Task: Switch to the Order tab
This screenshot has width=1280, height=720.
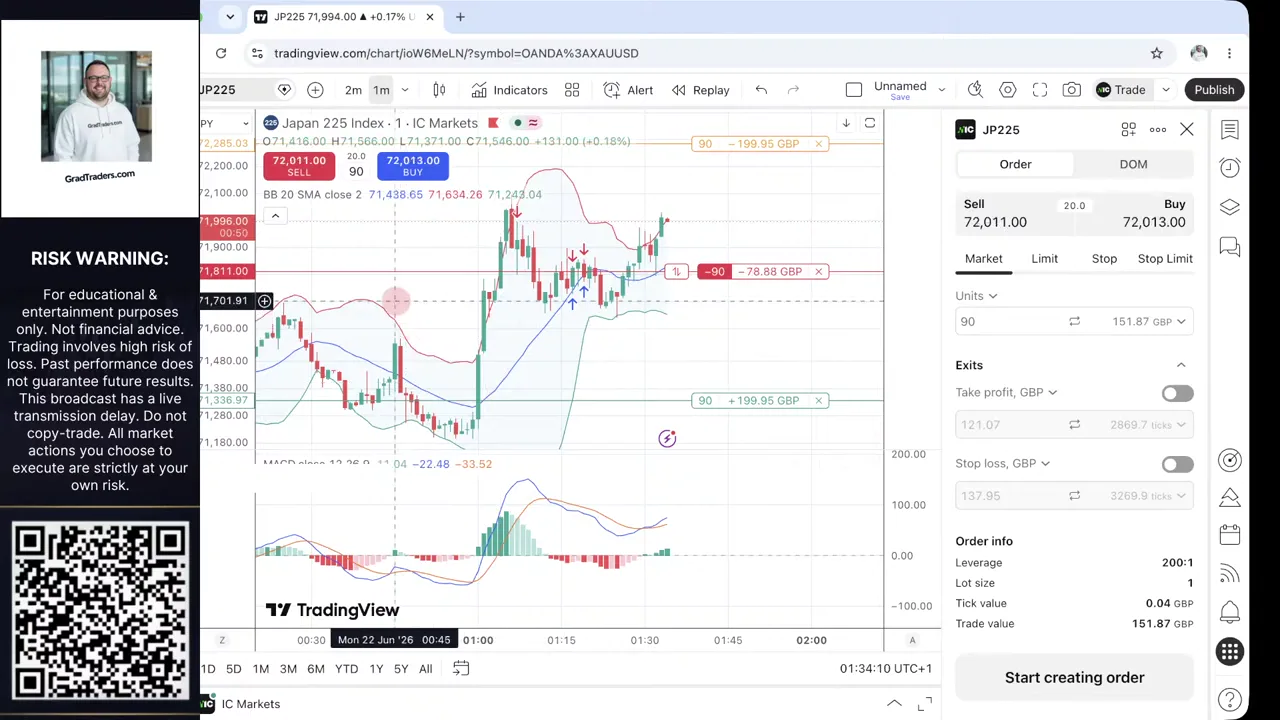Action: point(1015,164)
